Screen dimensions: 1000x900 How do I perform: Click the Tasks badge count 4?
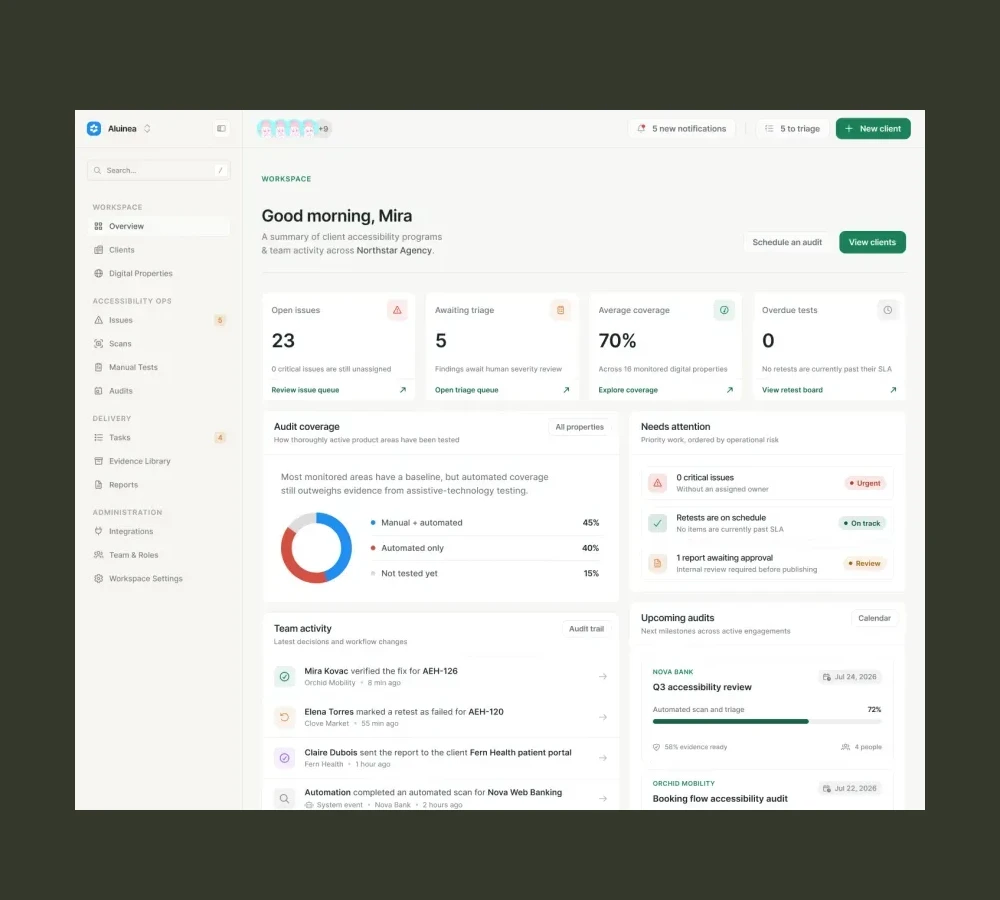point(219,437)
